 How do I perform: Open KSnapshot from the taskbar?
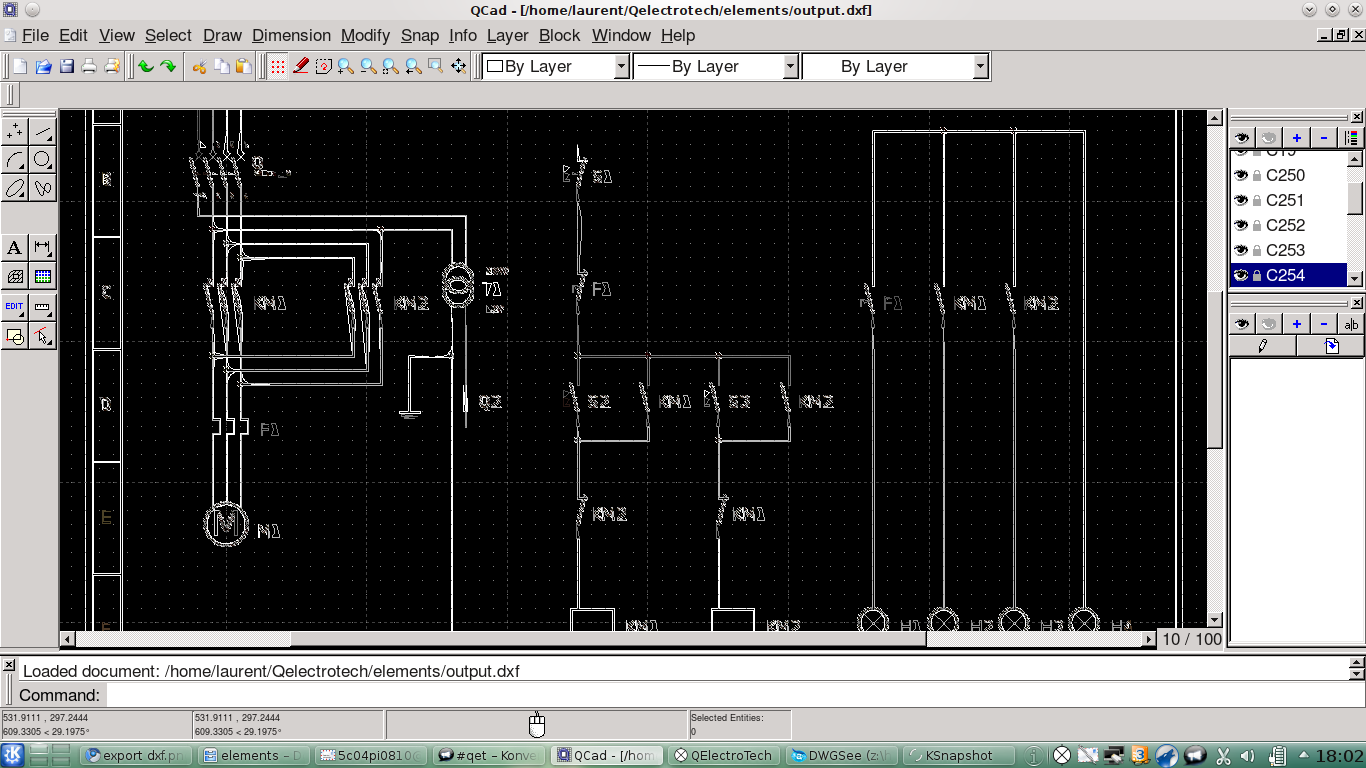tap(957, 756)
